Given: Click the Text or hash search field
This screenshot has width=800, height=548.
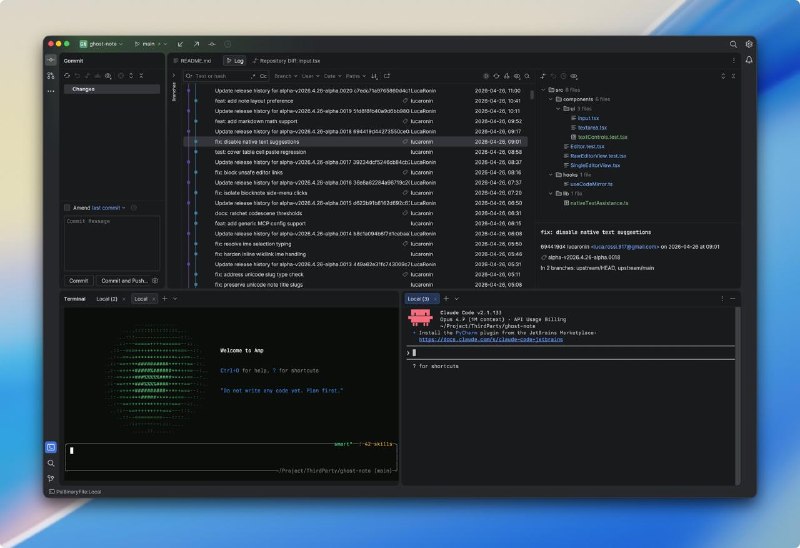Looking at the screenshot, I should click(x=219, y=76).
